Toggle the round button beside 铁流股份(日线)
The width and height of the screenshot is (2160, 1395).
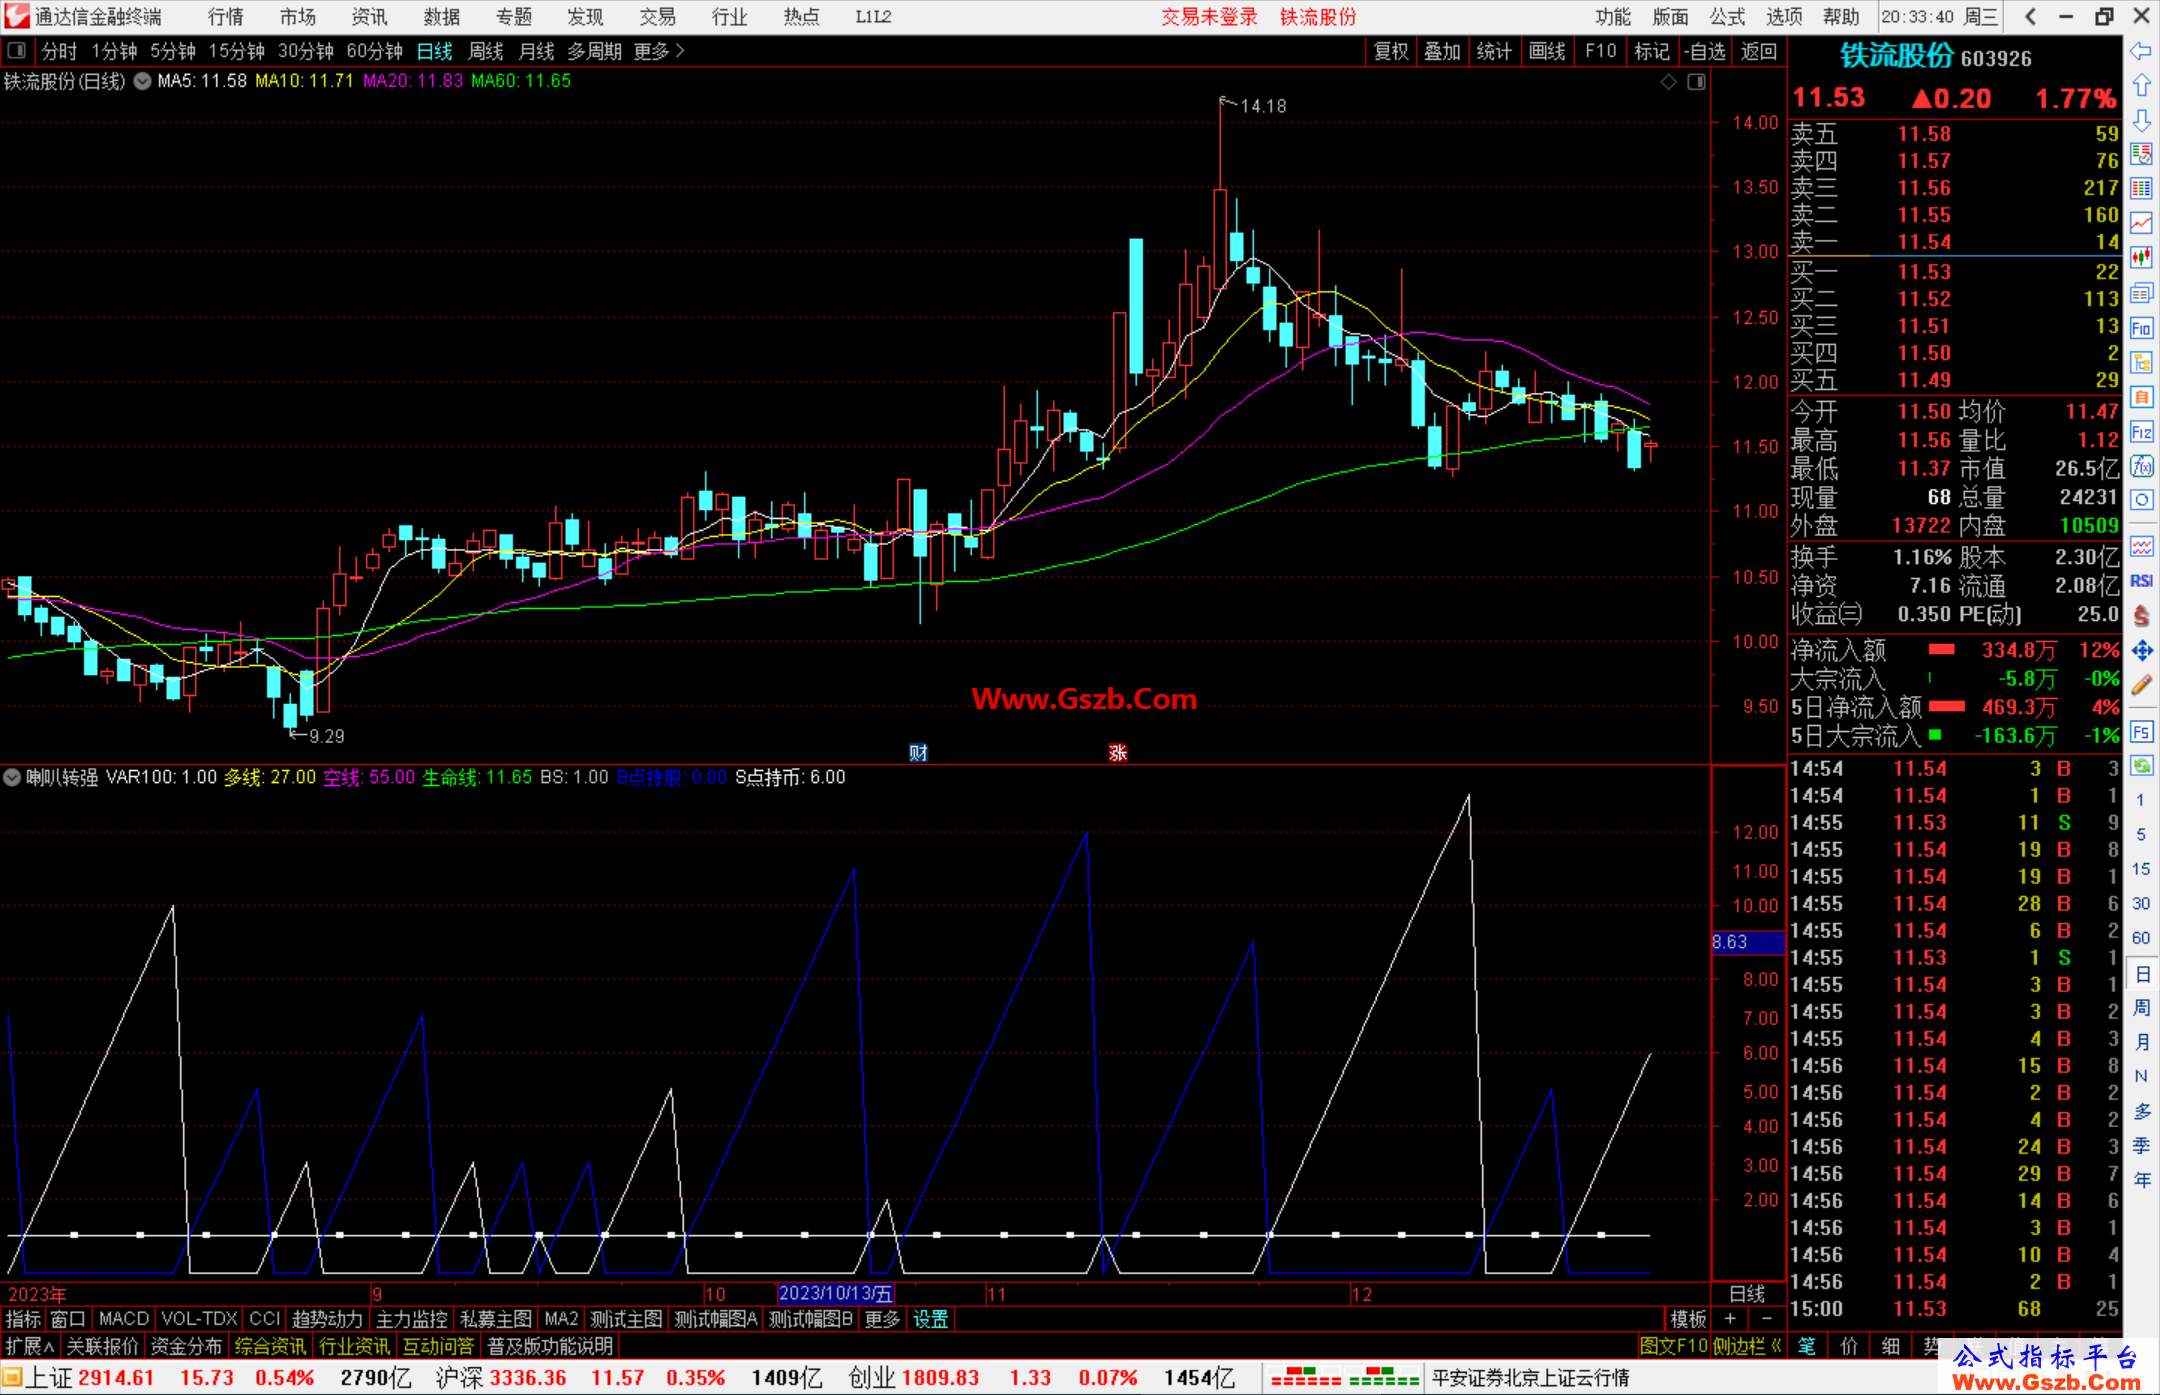click(143, 81)
